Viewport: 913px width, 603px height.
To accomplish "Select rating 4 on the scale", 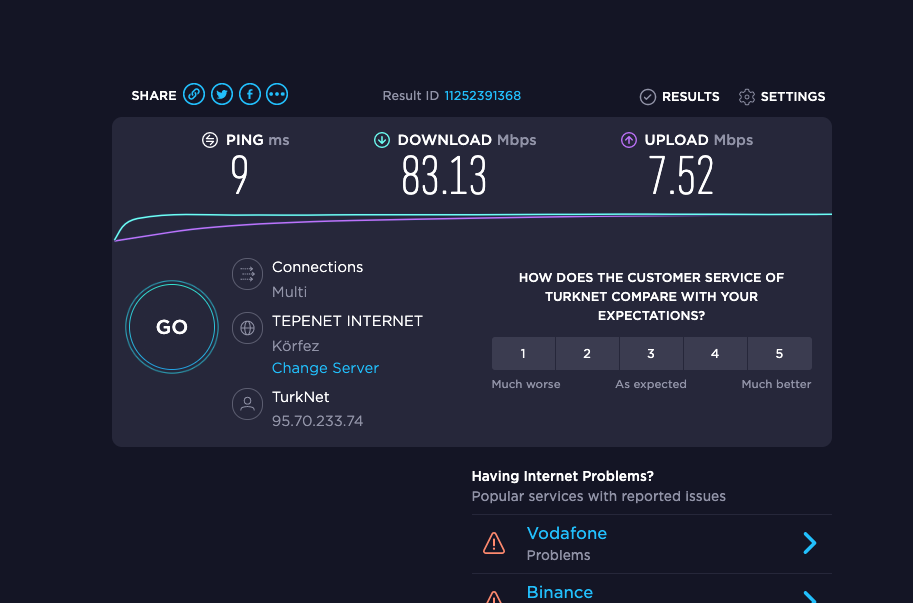I will [x=715, y=353].
